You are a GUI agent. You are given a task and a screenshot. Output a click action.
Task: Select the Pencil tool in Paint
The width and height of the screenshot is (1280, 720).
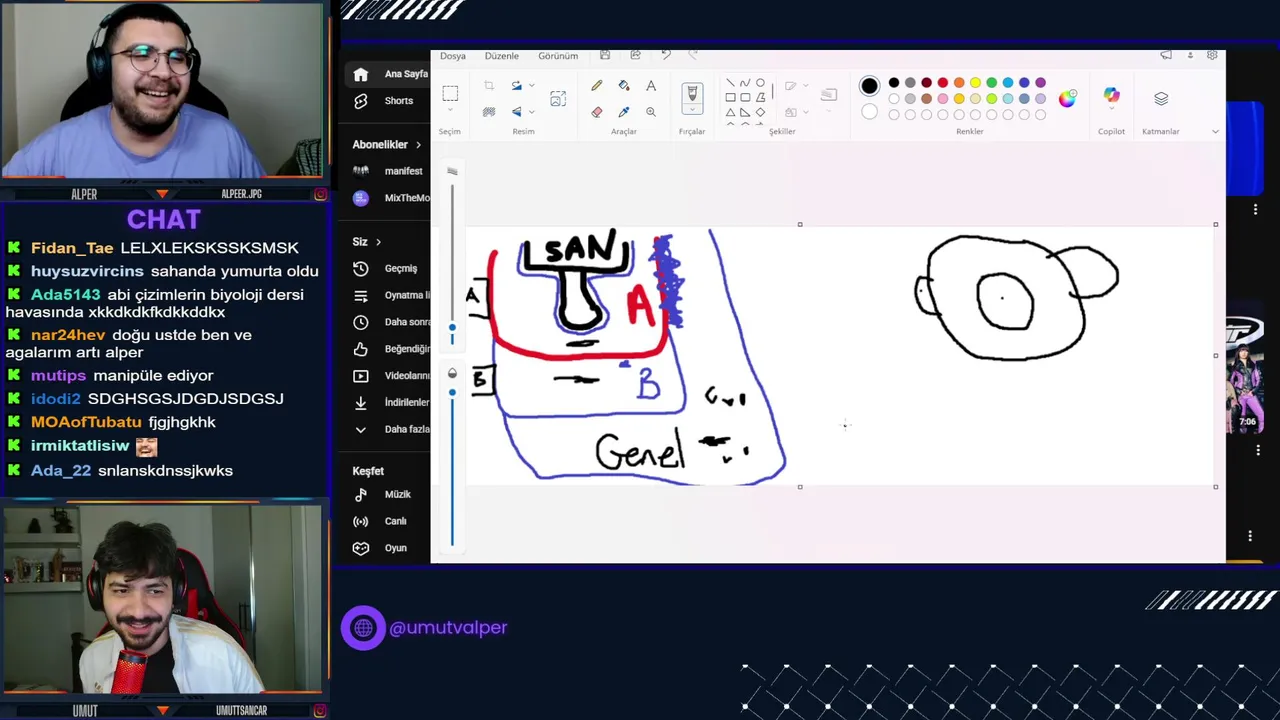pos(597,85)
